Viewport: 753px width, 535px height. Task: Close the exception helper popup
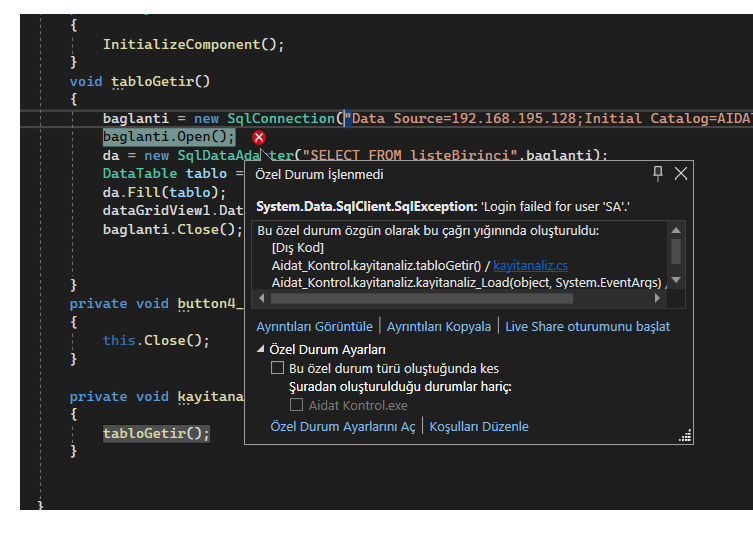click(x=680, y=173)
